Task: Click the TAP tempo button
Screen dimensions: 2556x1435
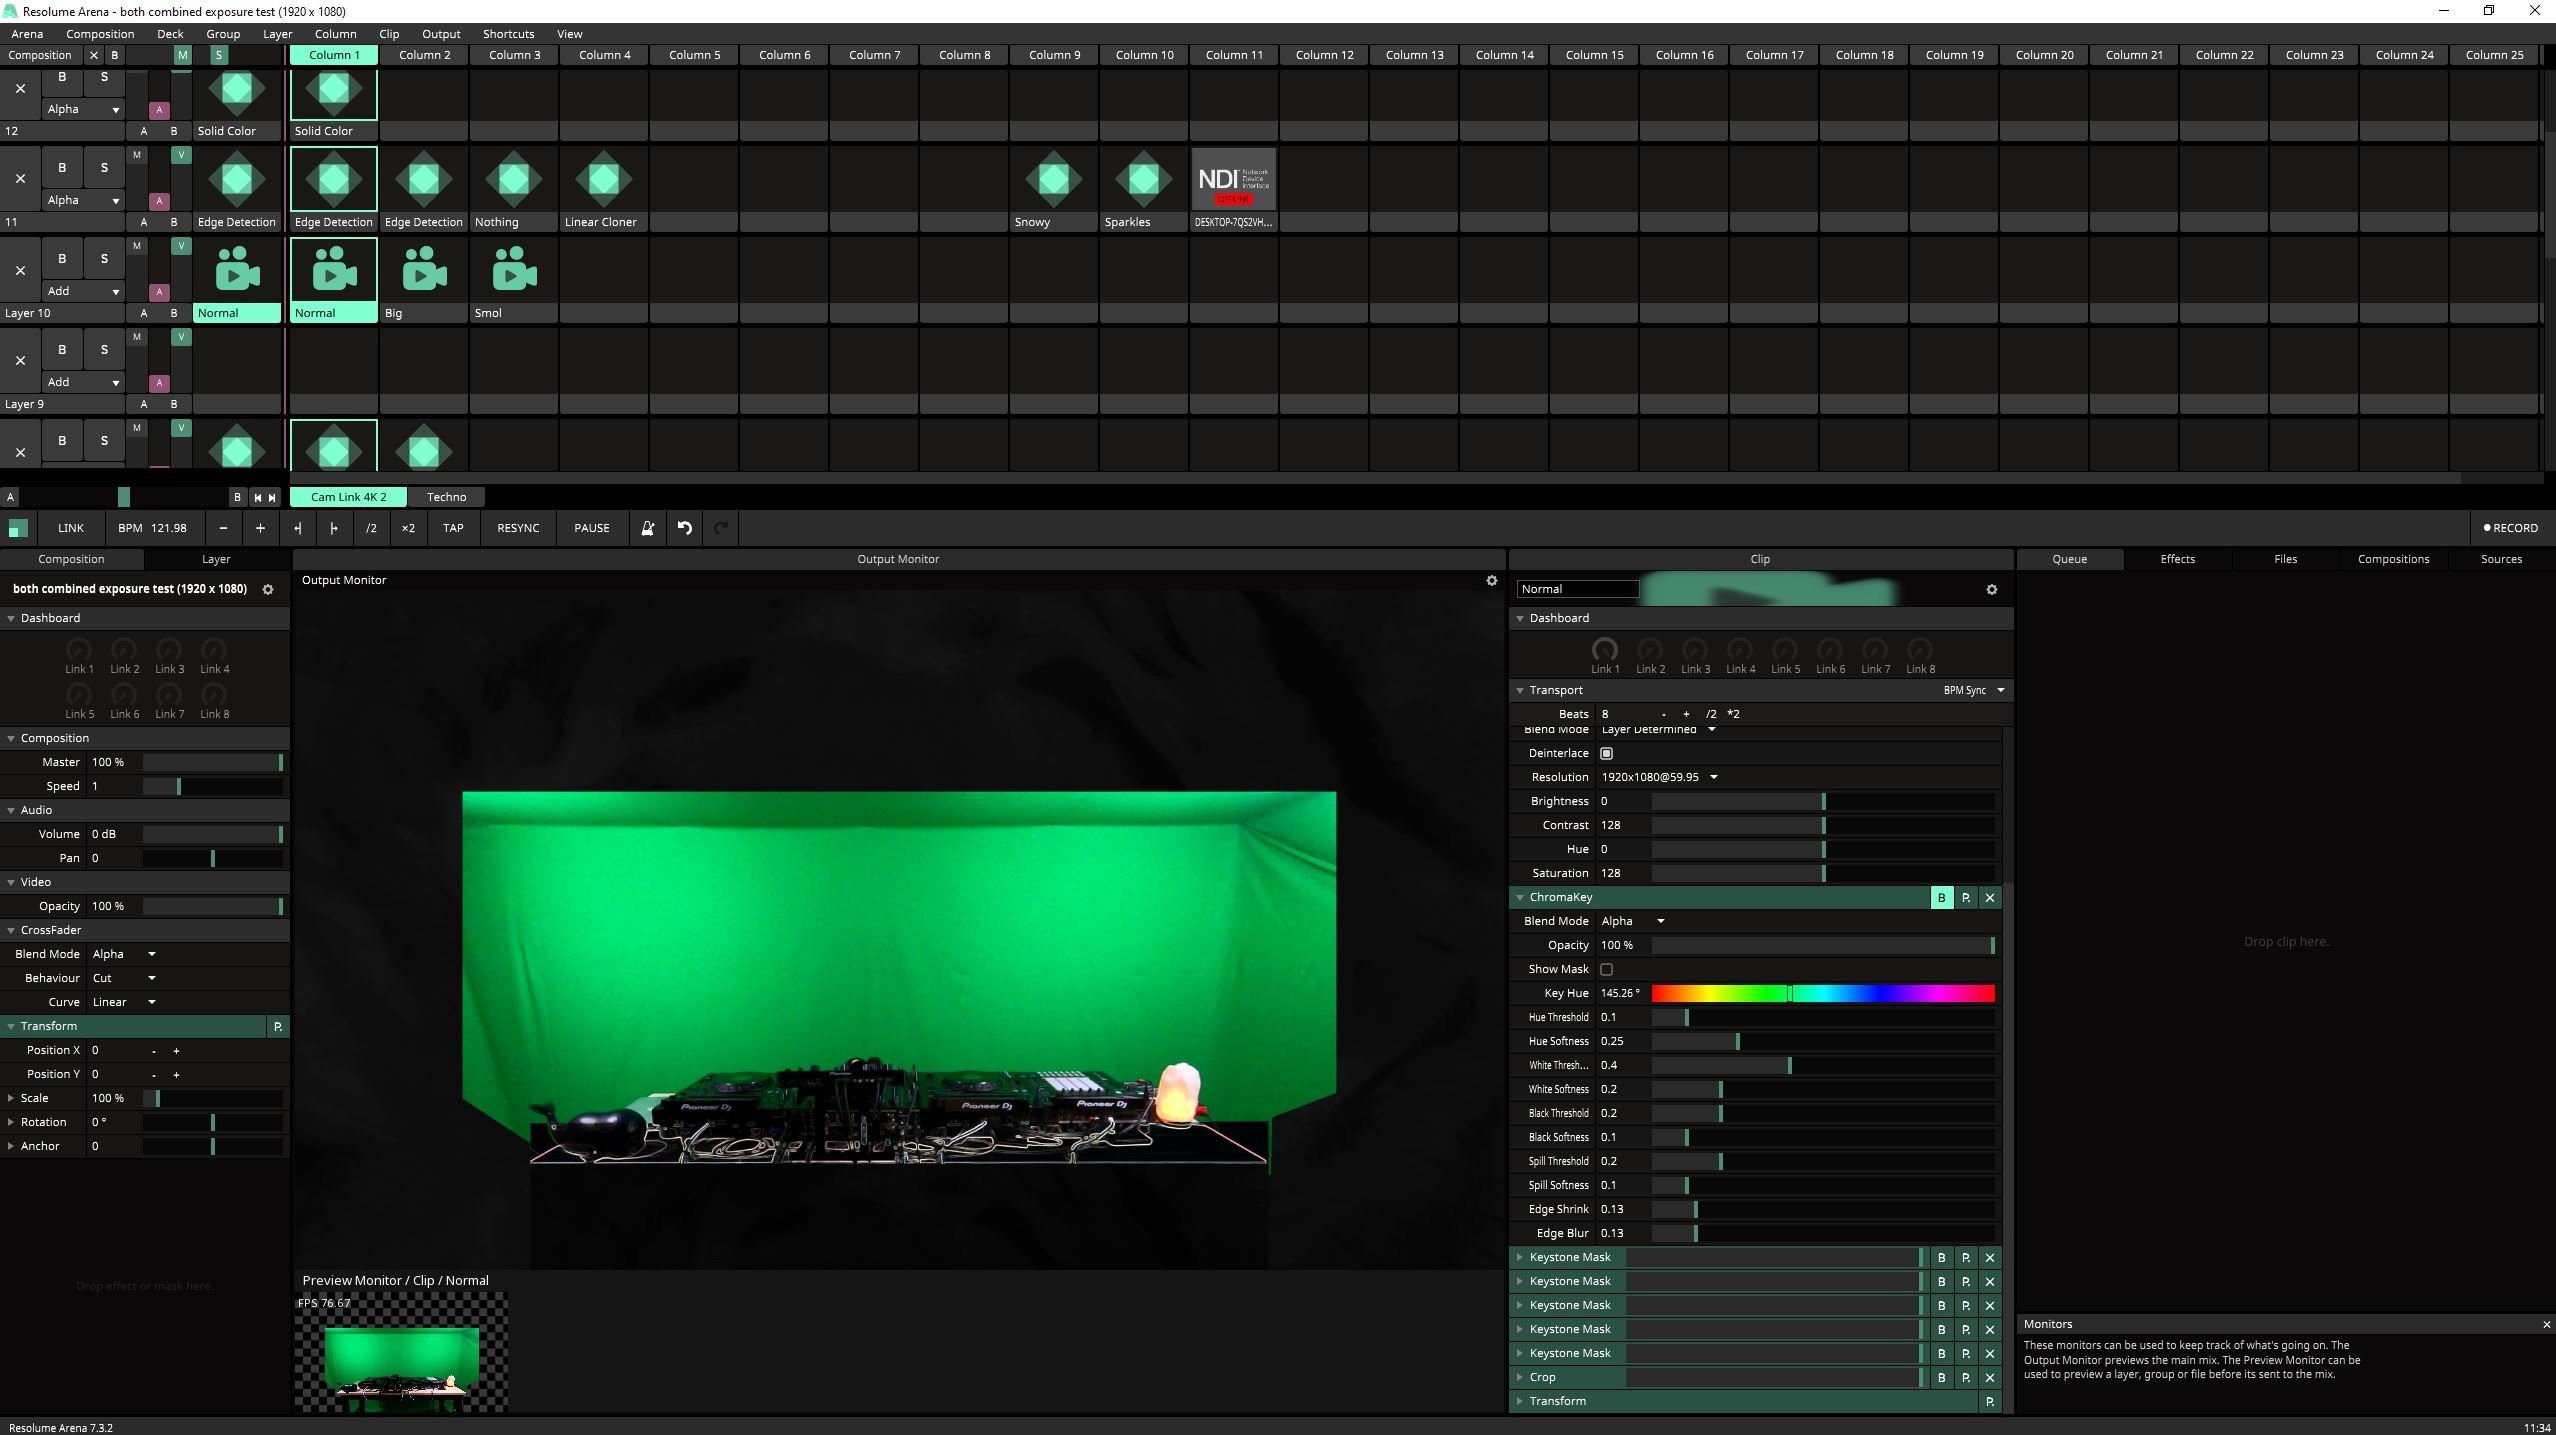Action: click(x=453, y=528)
